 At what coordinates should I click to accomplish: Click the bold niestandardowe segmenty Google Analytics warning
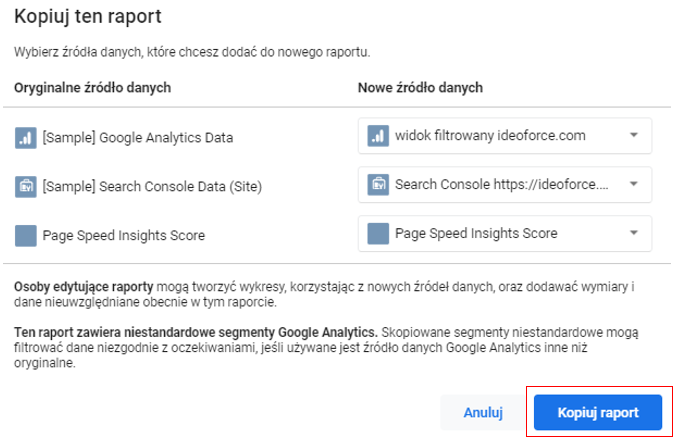coord(194,331)
